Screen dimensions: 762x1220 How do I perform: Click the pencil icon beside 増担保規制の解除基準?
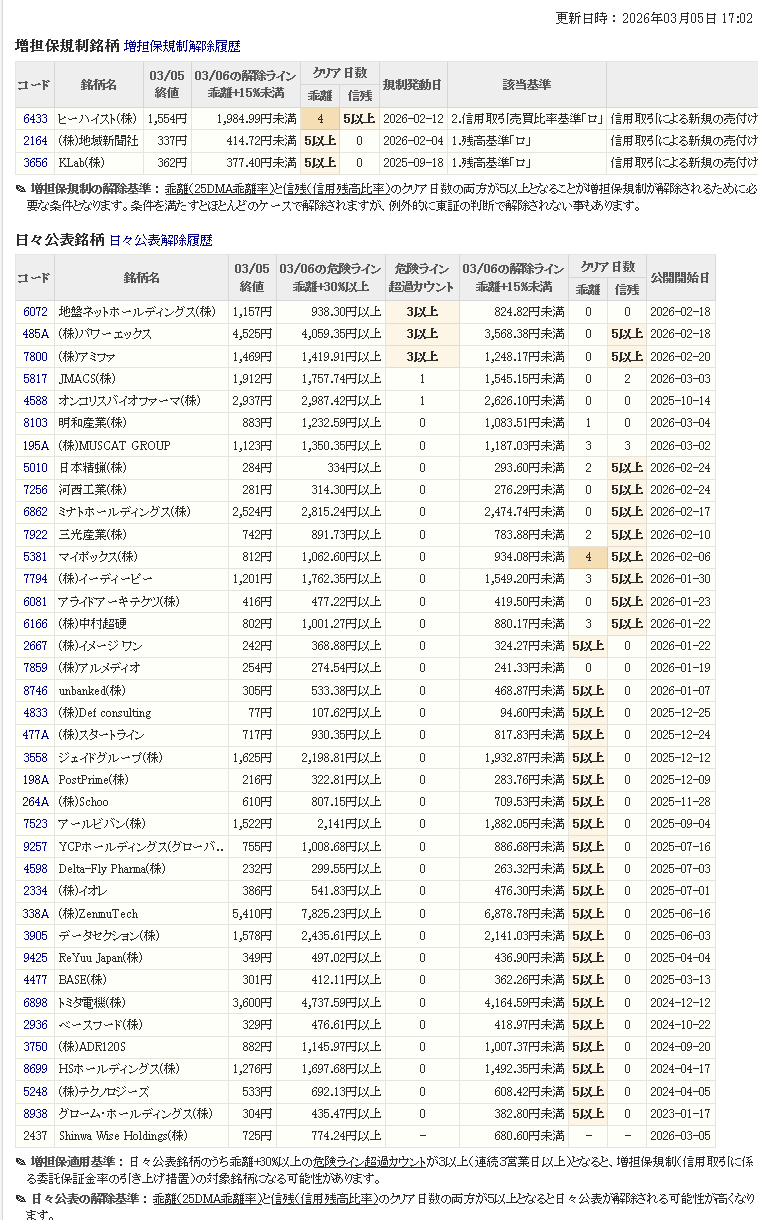click(x=21, y=189)
